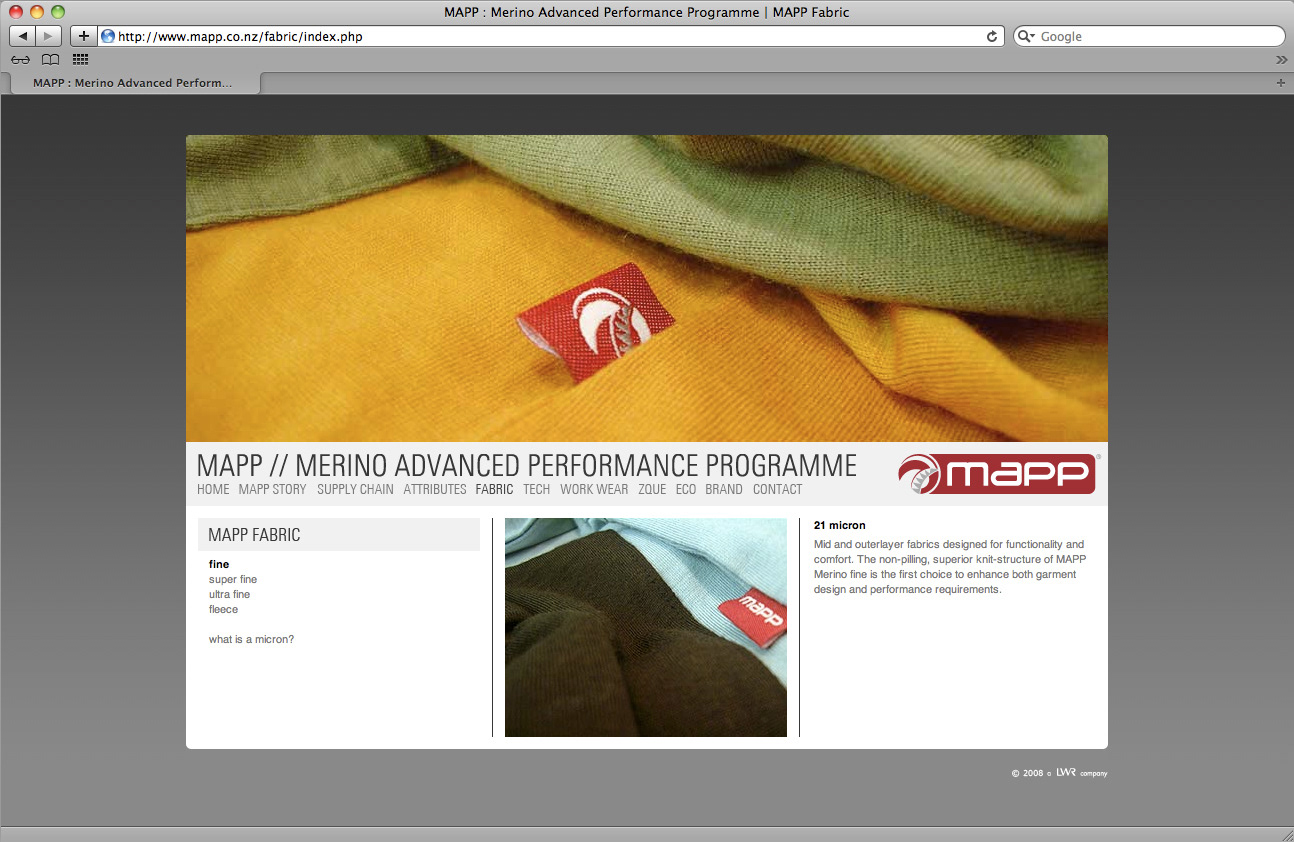Open the SUPPLY CHAIN navigation link

355,489
